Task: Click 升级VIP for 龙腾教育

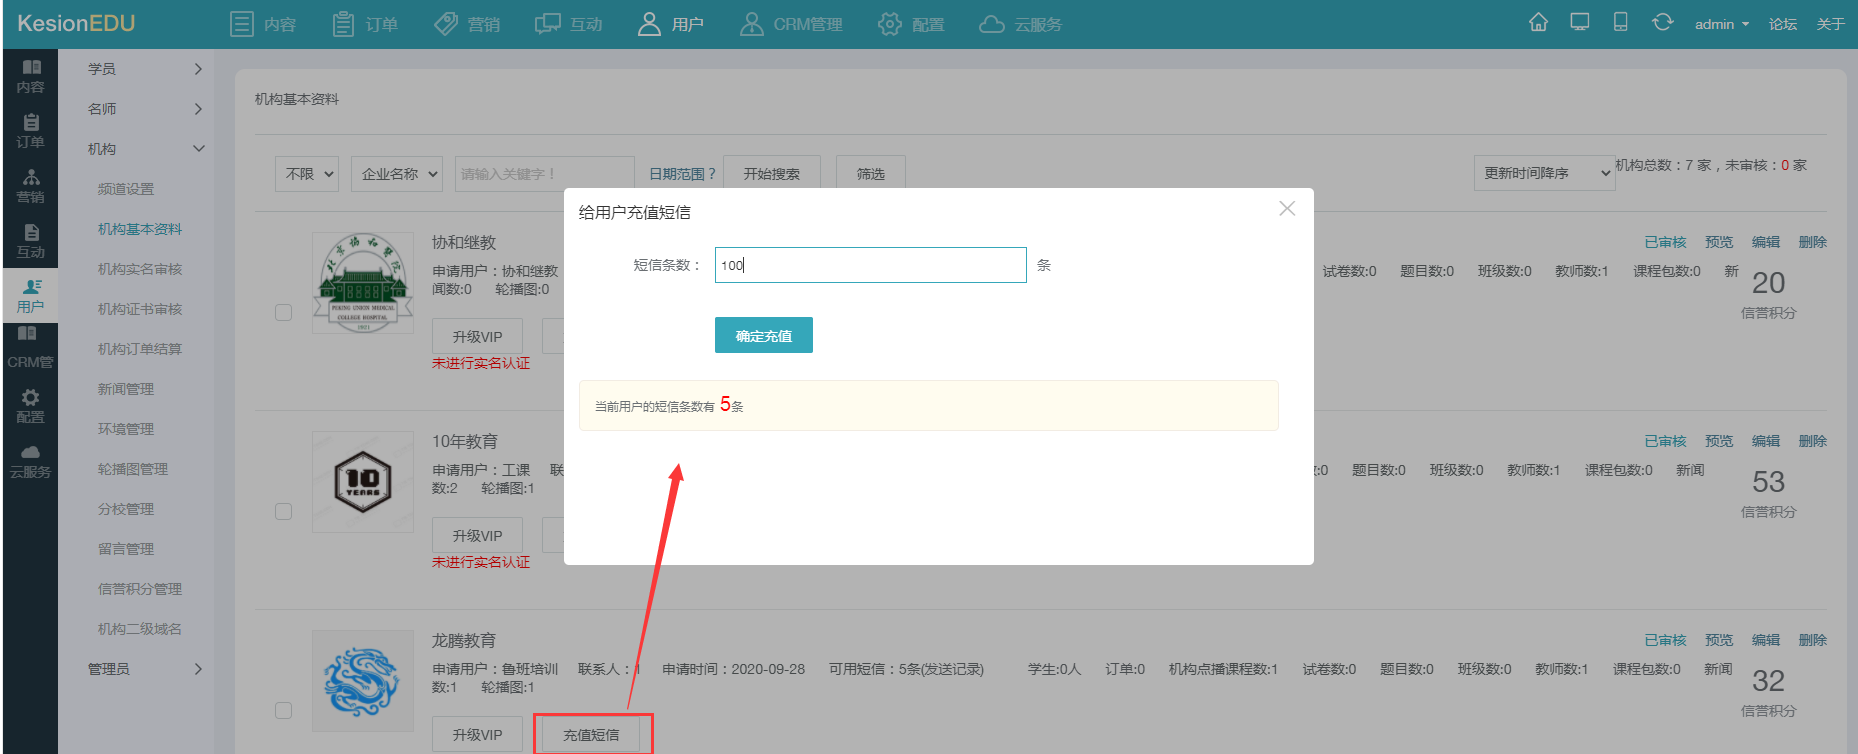Action: point(477,735)
